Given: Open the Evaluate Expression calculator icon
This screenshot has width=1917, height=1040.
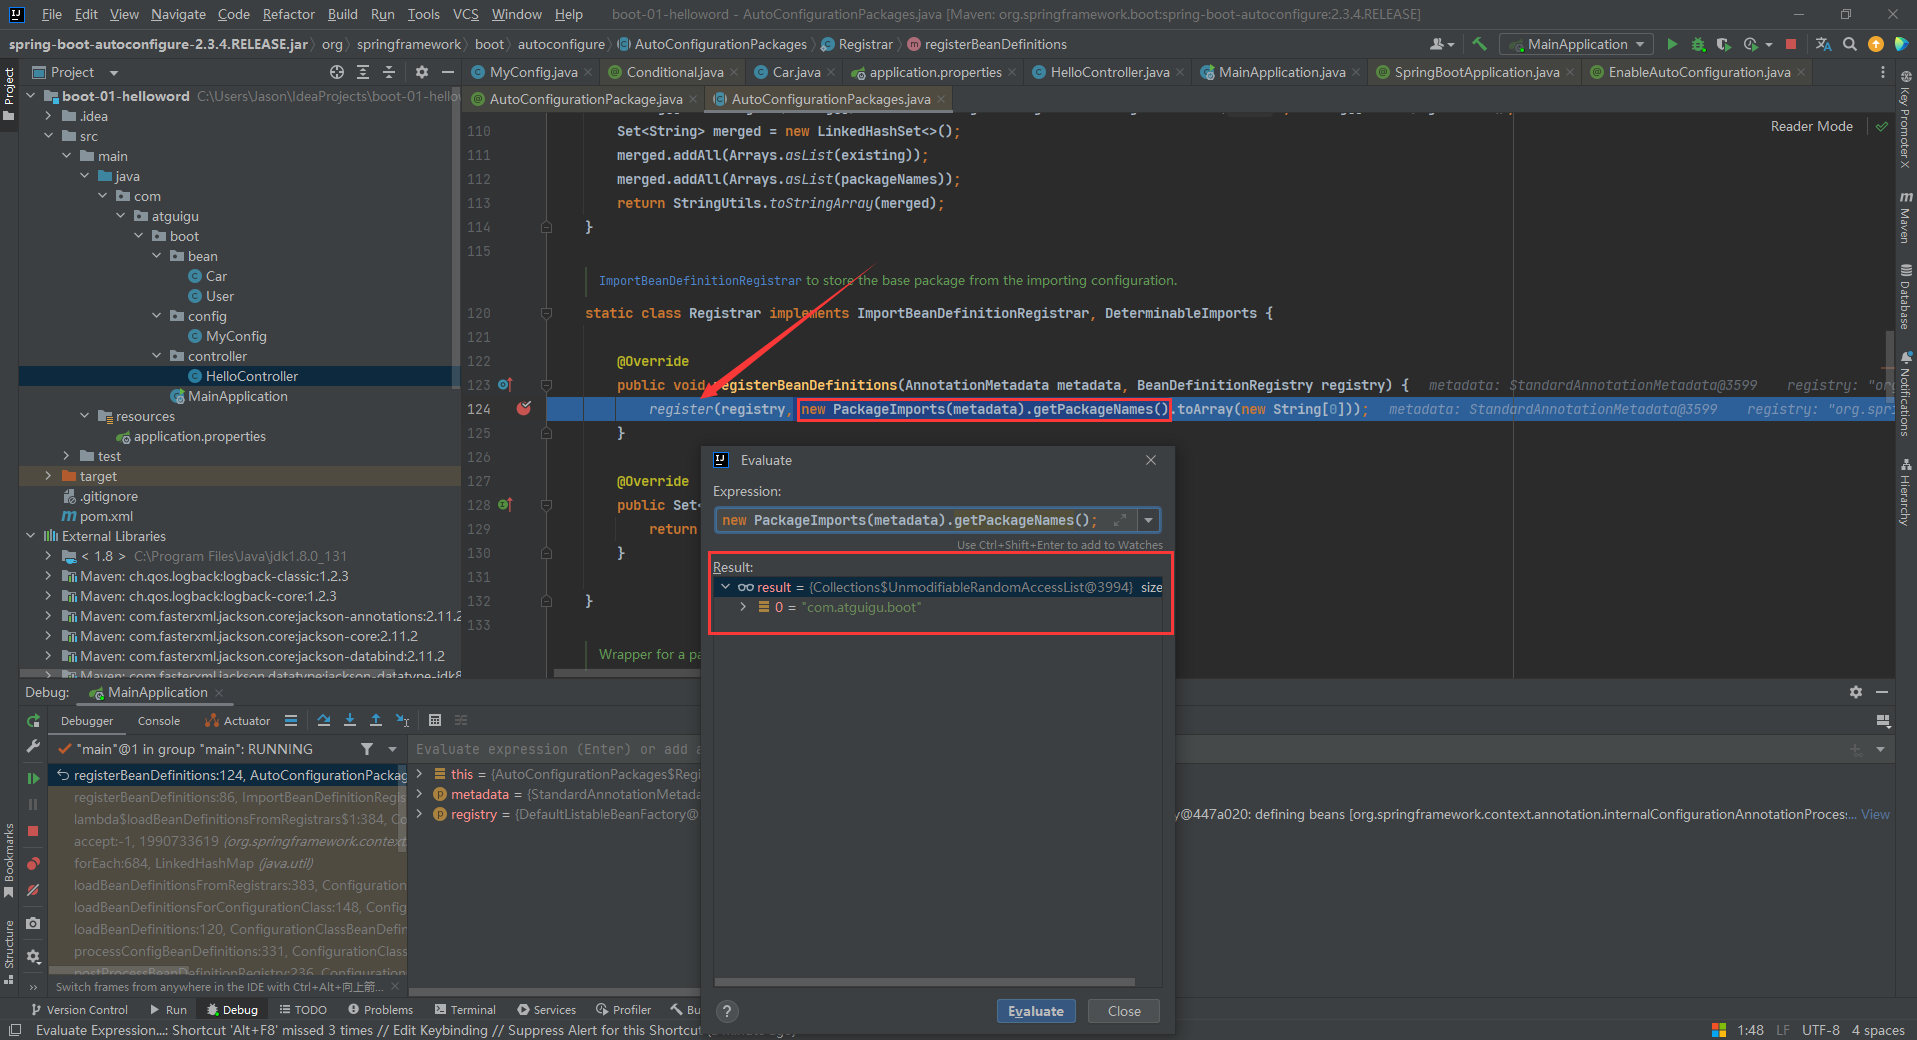Looking at the screenshot, I should coord(435,720).
